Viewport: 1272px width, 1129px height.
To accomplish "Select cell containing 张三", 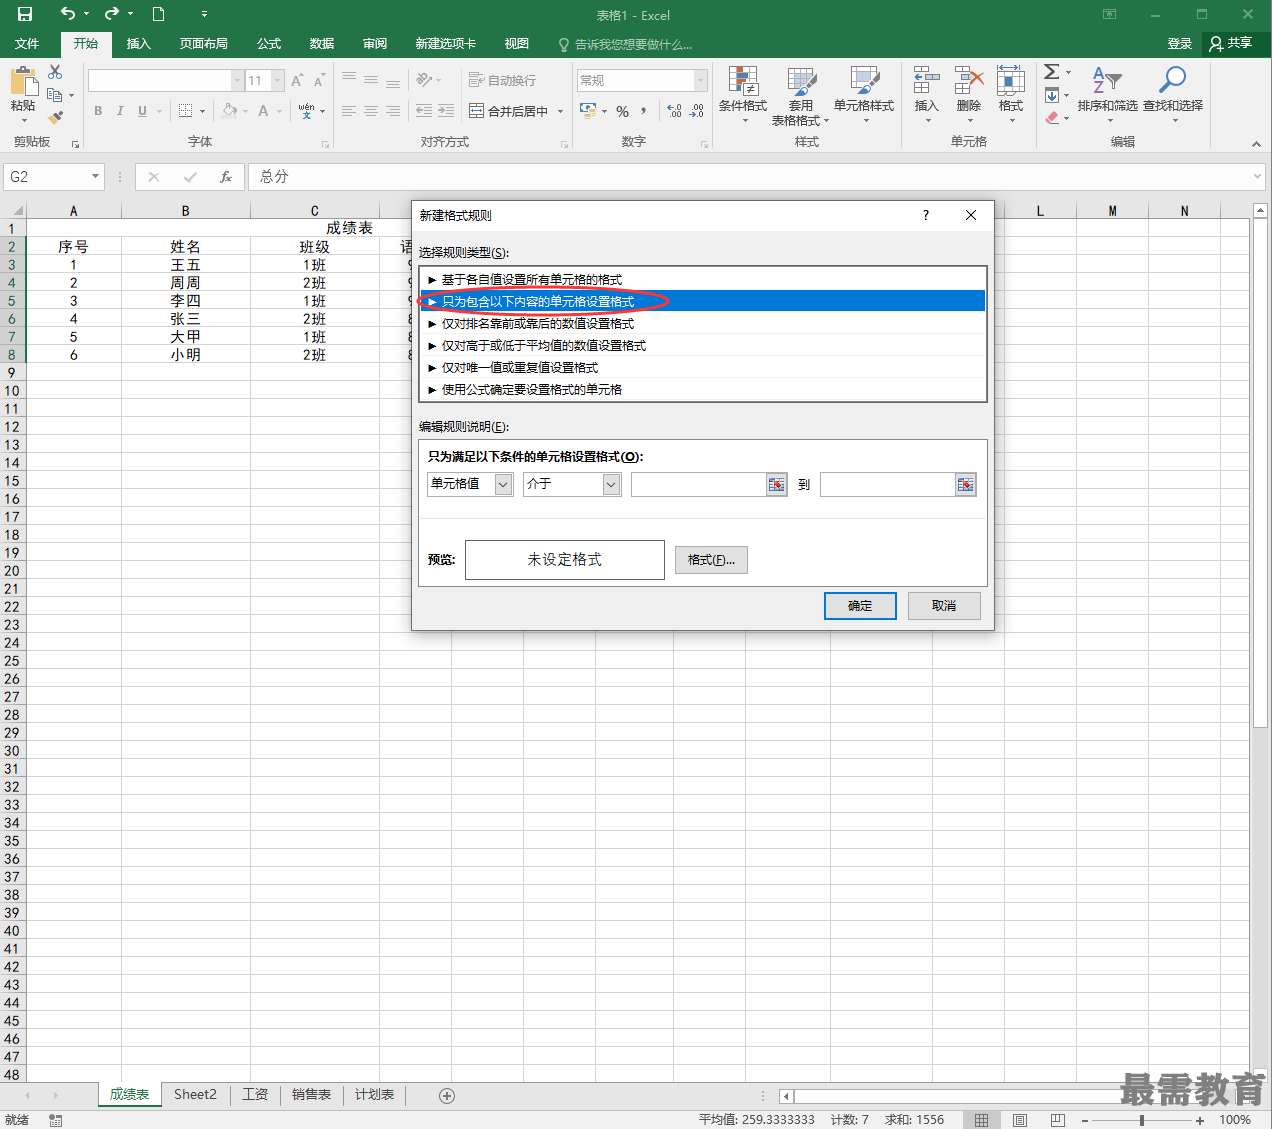I will pos(185,319).
